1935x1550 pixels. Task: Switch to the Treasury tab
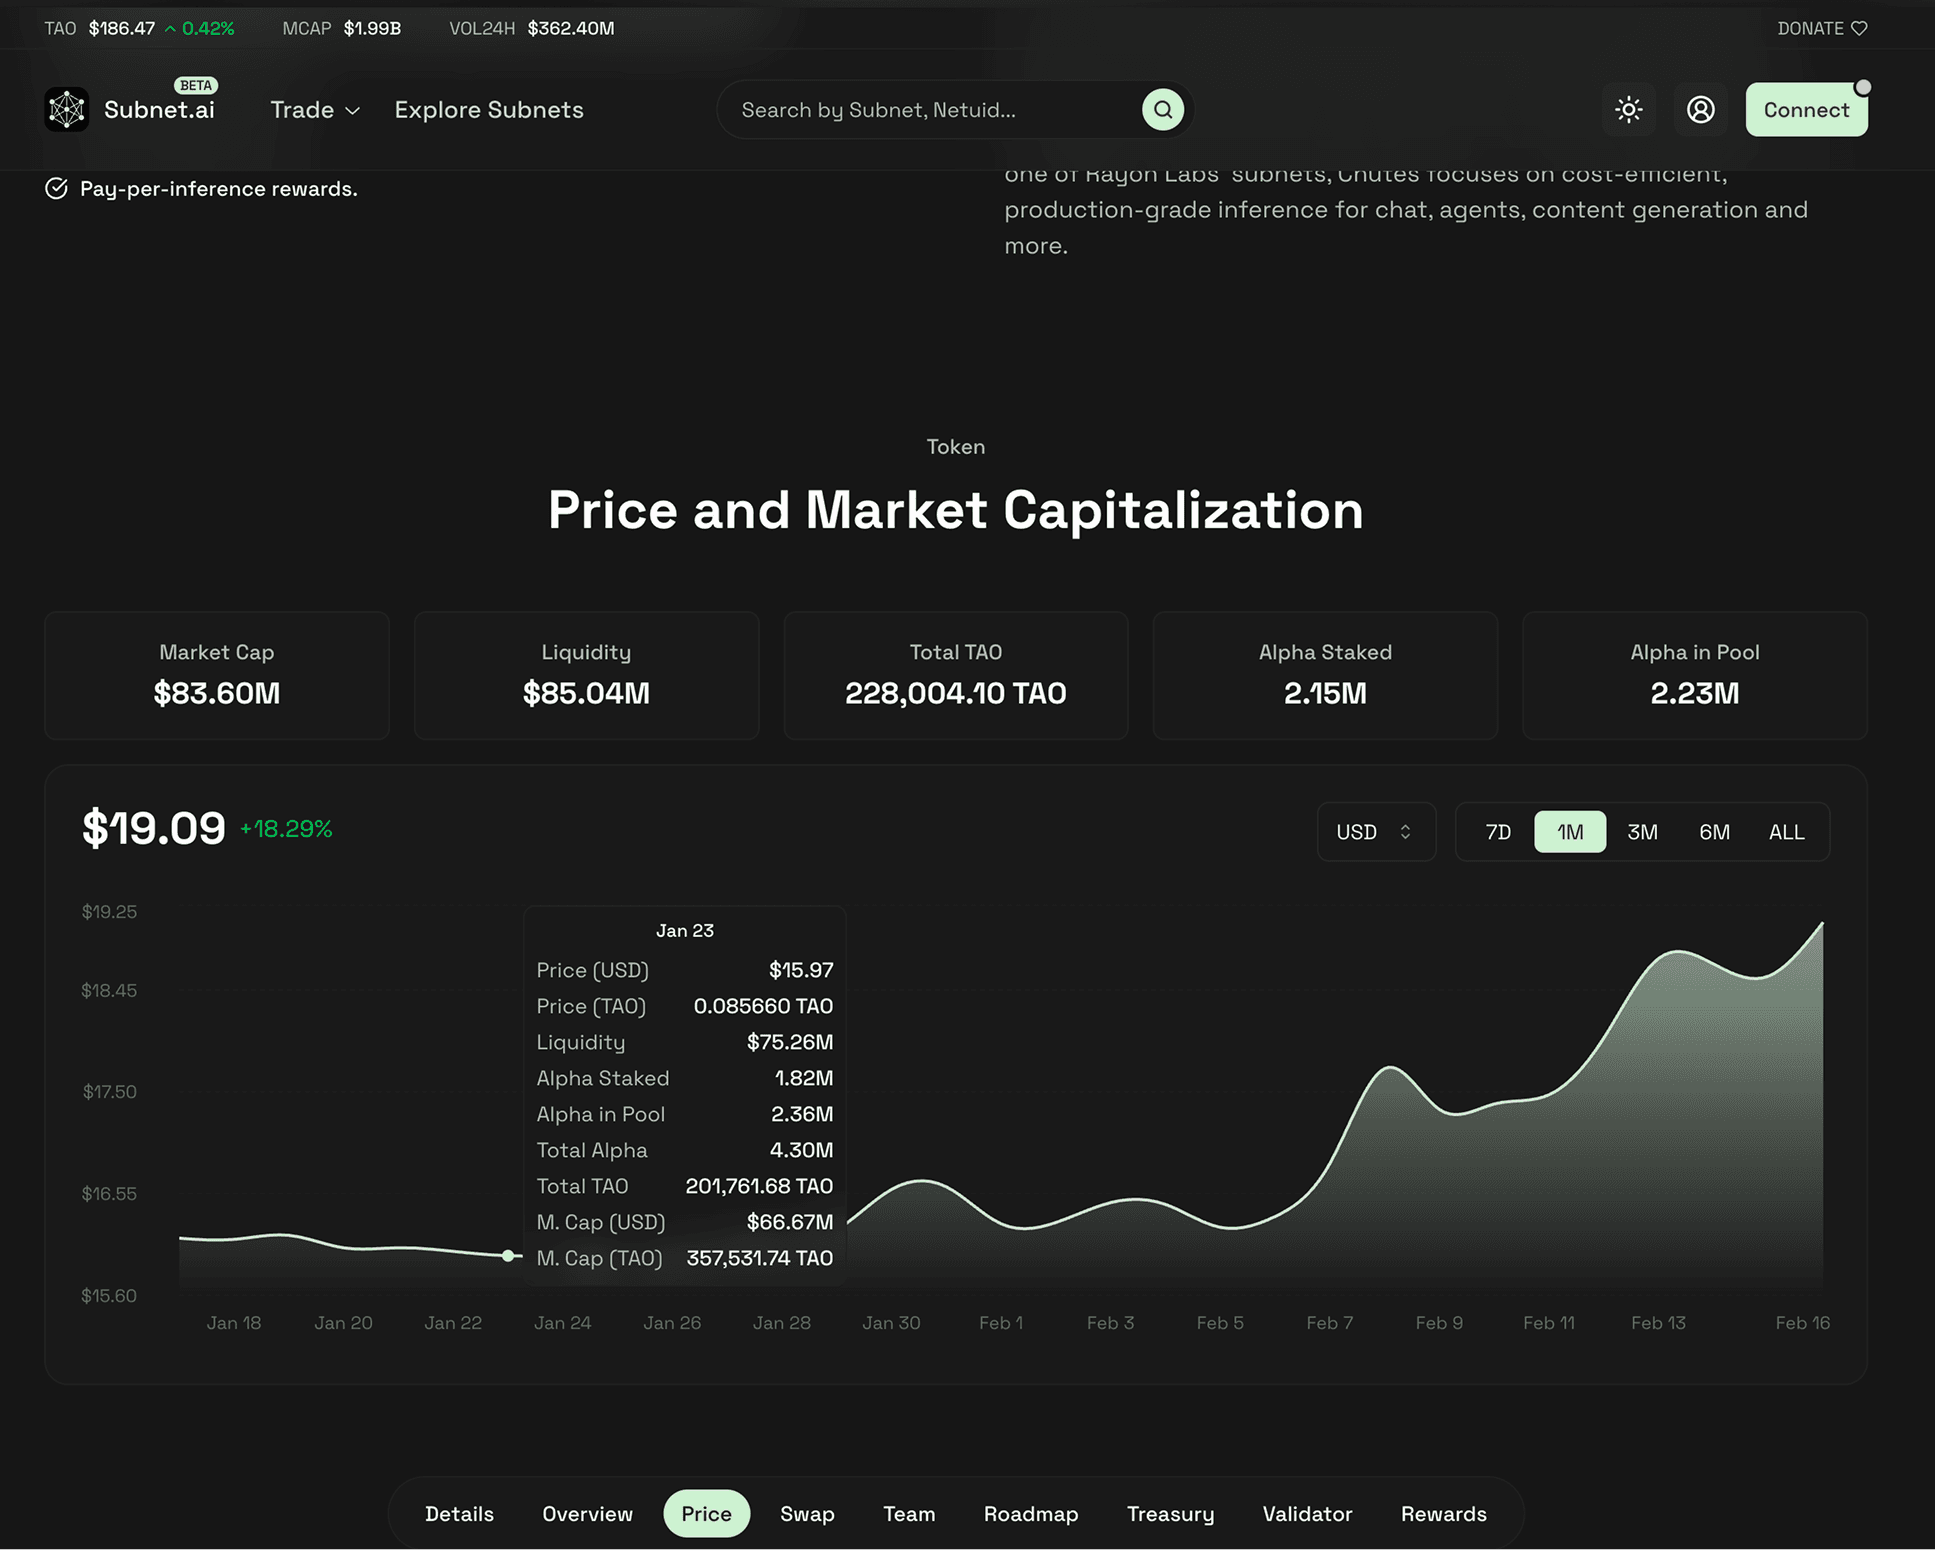coord(1170,1513)
